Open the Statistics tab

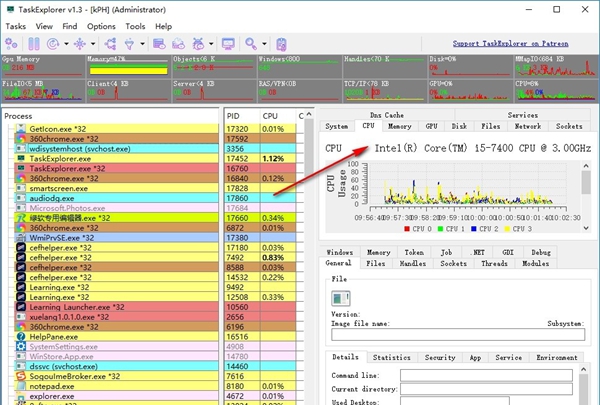tap(391, 358)
